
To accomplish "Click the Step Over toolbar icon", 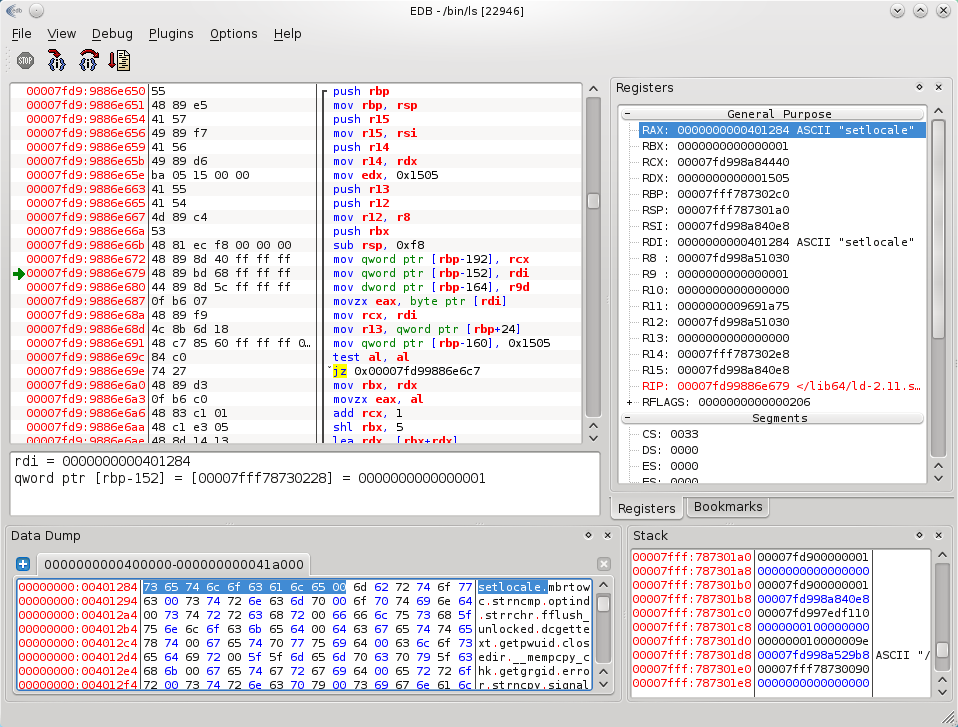I will pos(88,60).
